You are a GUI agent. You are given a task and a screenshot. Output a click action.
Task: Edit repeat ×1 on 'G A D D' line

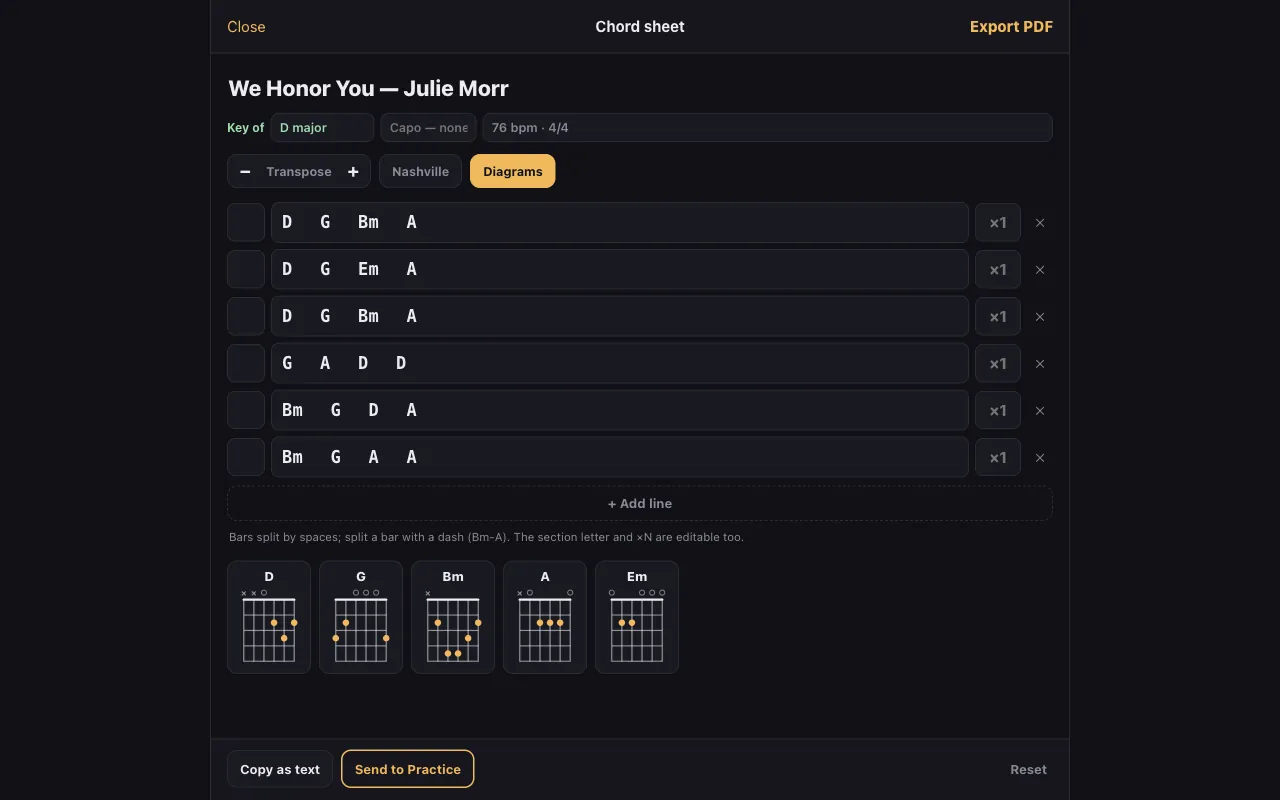(998, 364)
